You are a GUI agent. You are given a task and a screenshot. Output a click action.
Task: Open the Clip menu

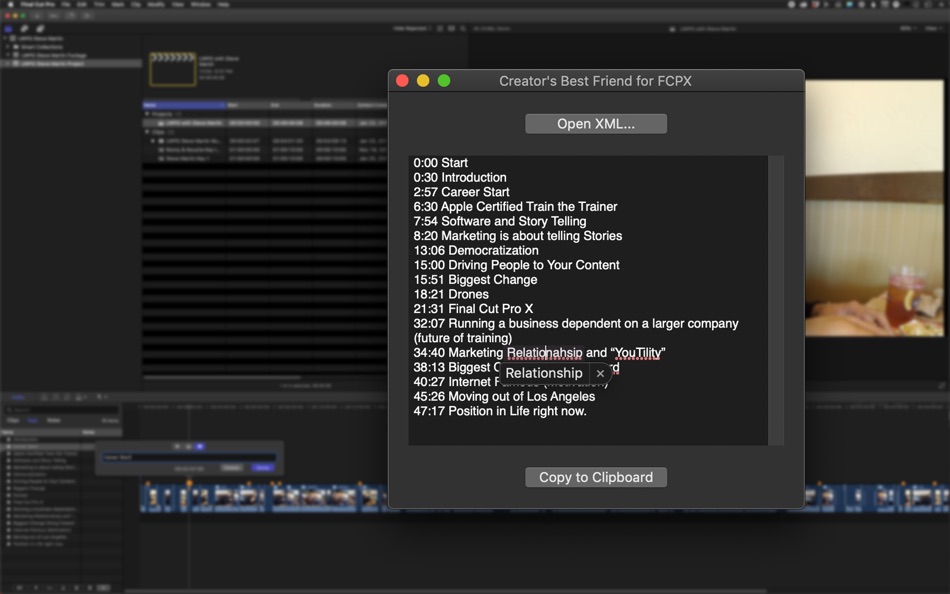pyautogui.click(x=136, y=4)
